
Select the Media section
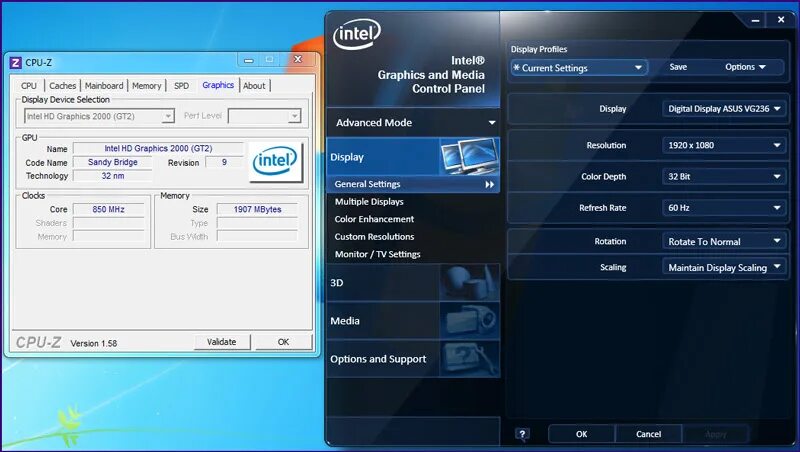click(413, 321)
